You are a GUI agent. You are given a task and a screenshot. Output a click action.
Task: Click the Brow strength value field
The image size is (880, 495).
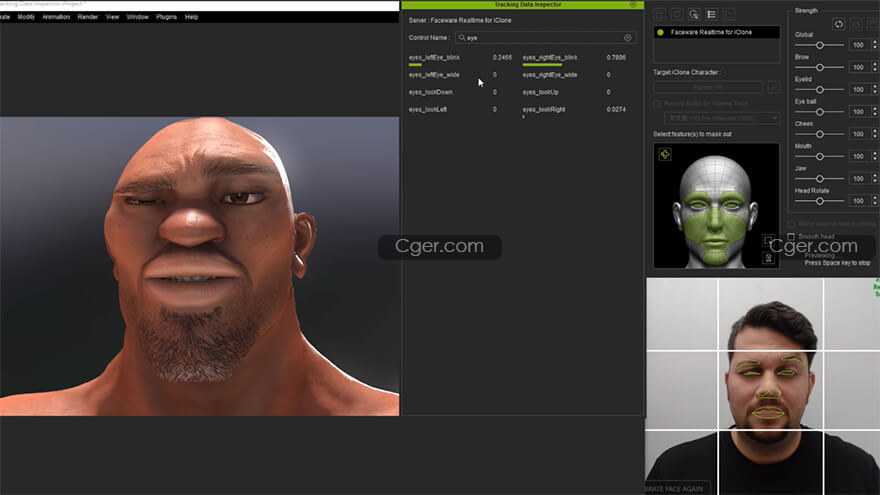click(x=858, y=67)
